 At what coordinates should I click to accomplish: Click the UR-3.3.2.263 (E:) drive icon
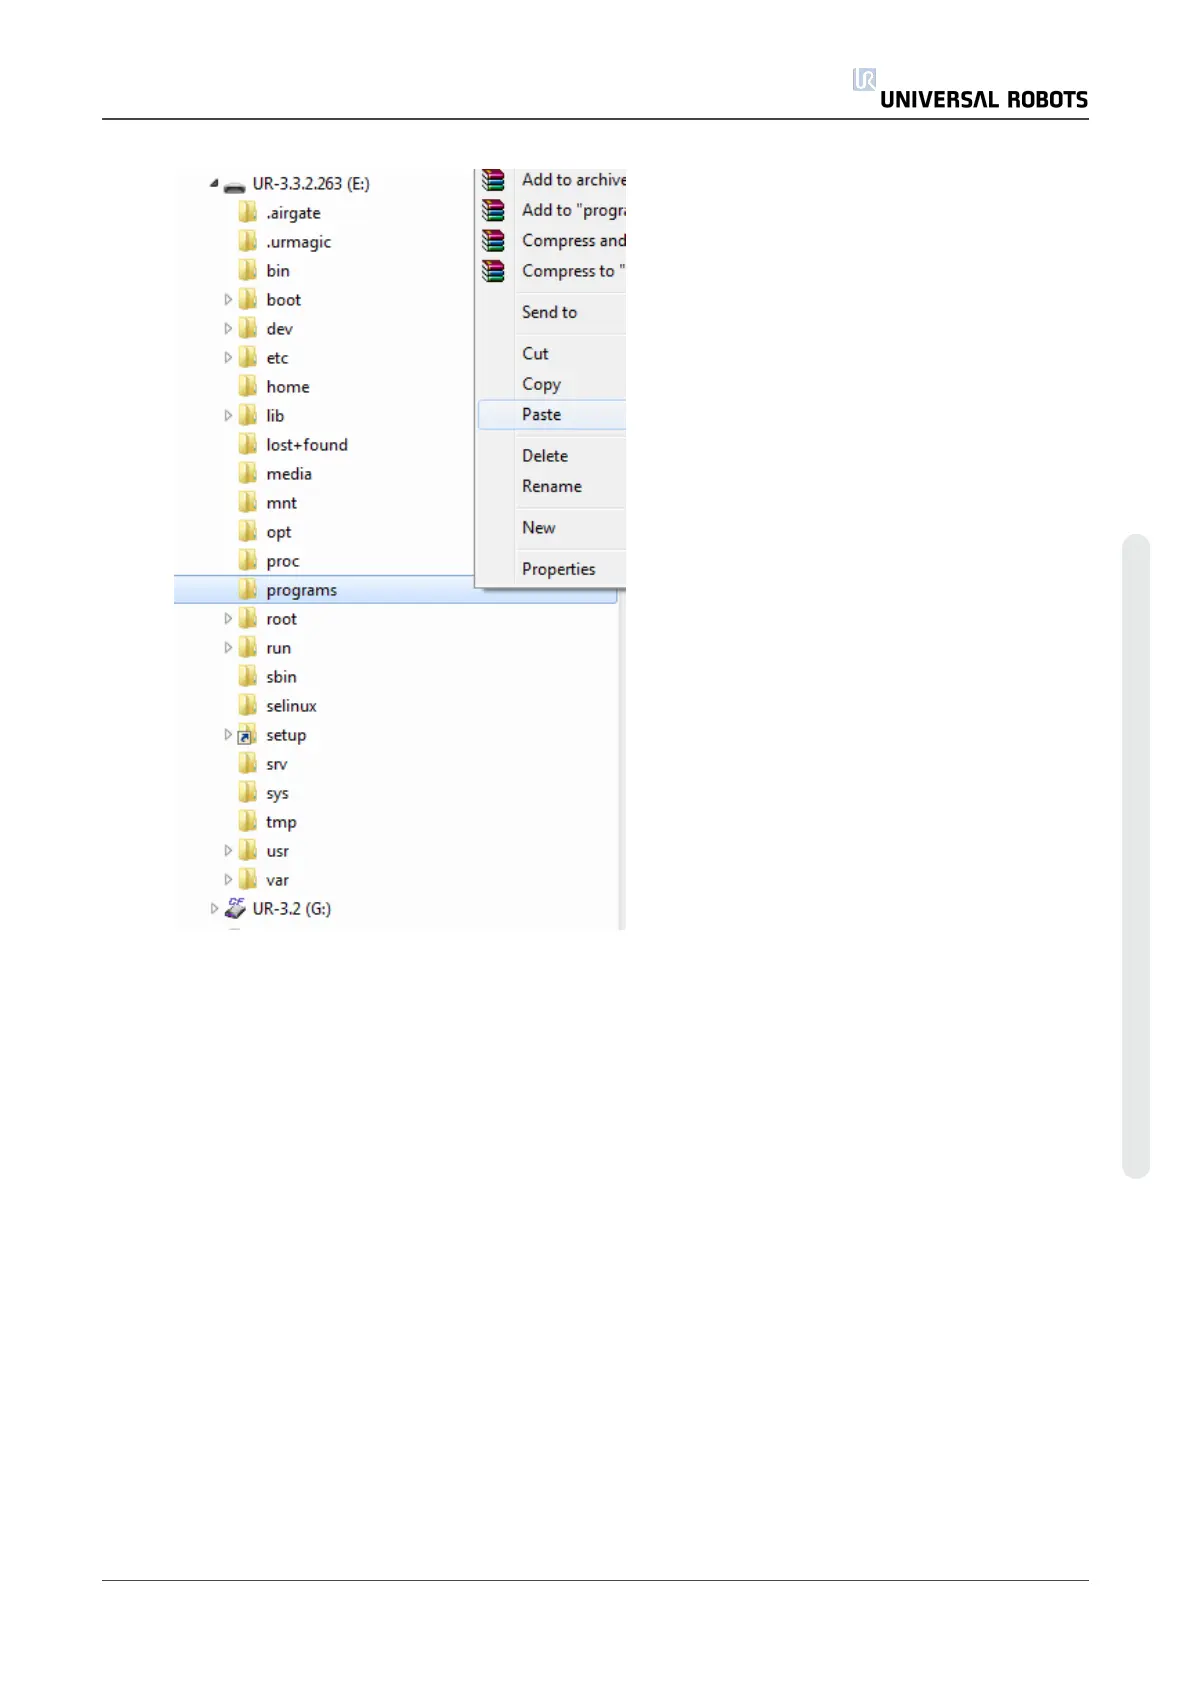(234, 186)
